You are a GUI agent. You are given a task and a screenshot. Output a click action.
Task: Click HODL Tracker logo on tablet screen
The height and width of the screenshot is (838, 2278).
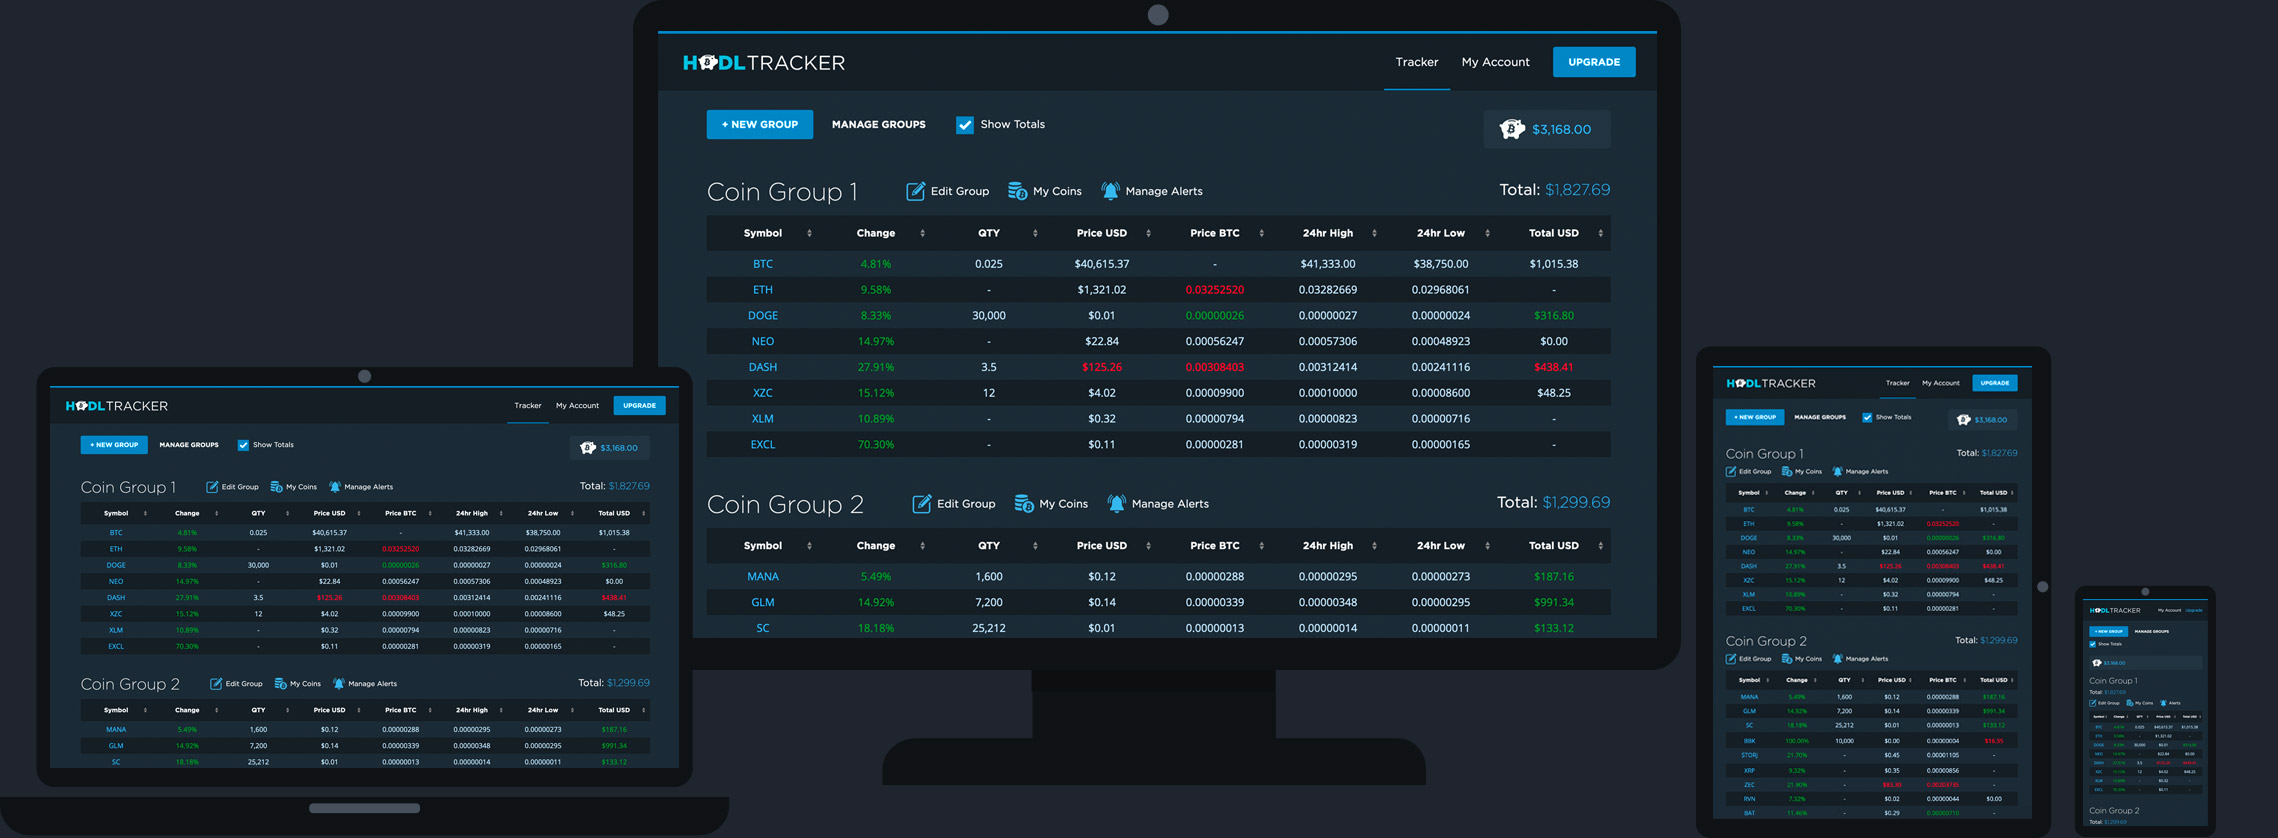click(x=1771, y=384)
